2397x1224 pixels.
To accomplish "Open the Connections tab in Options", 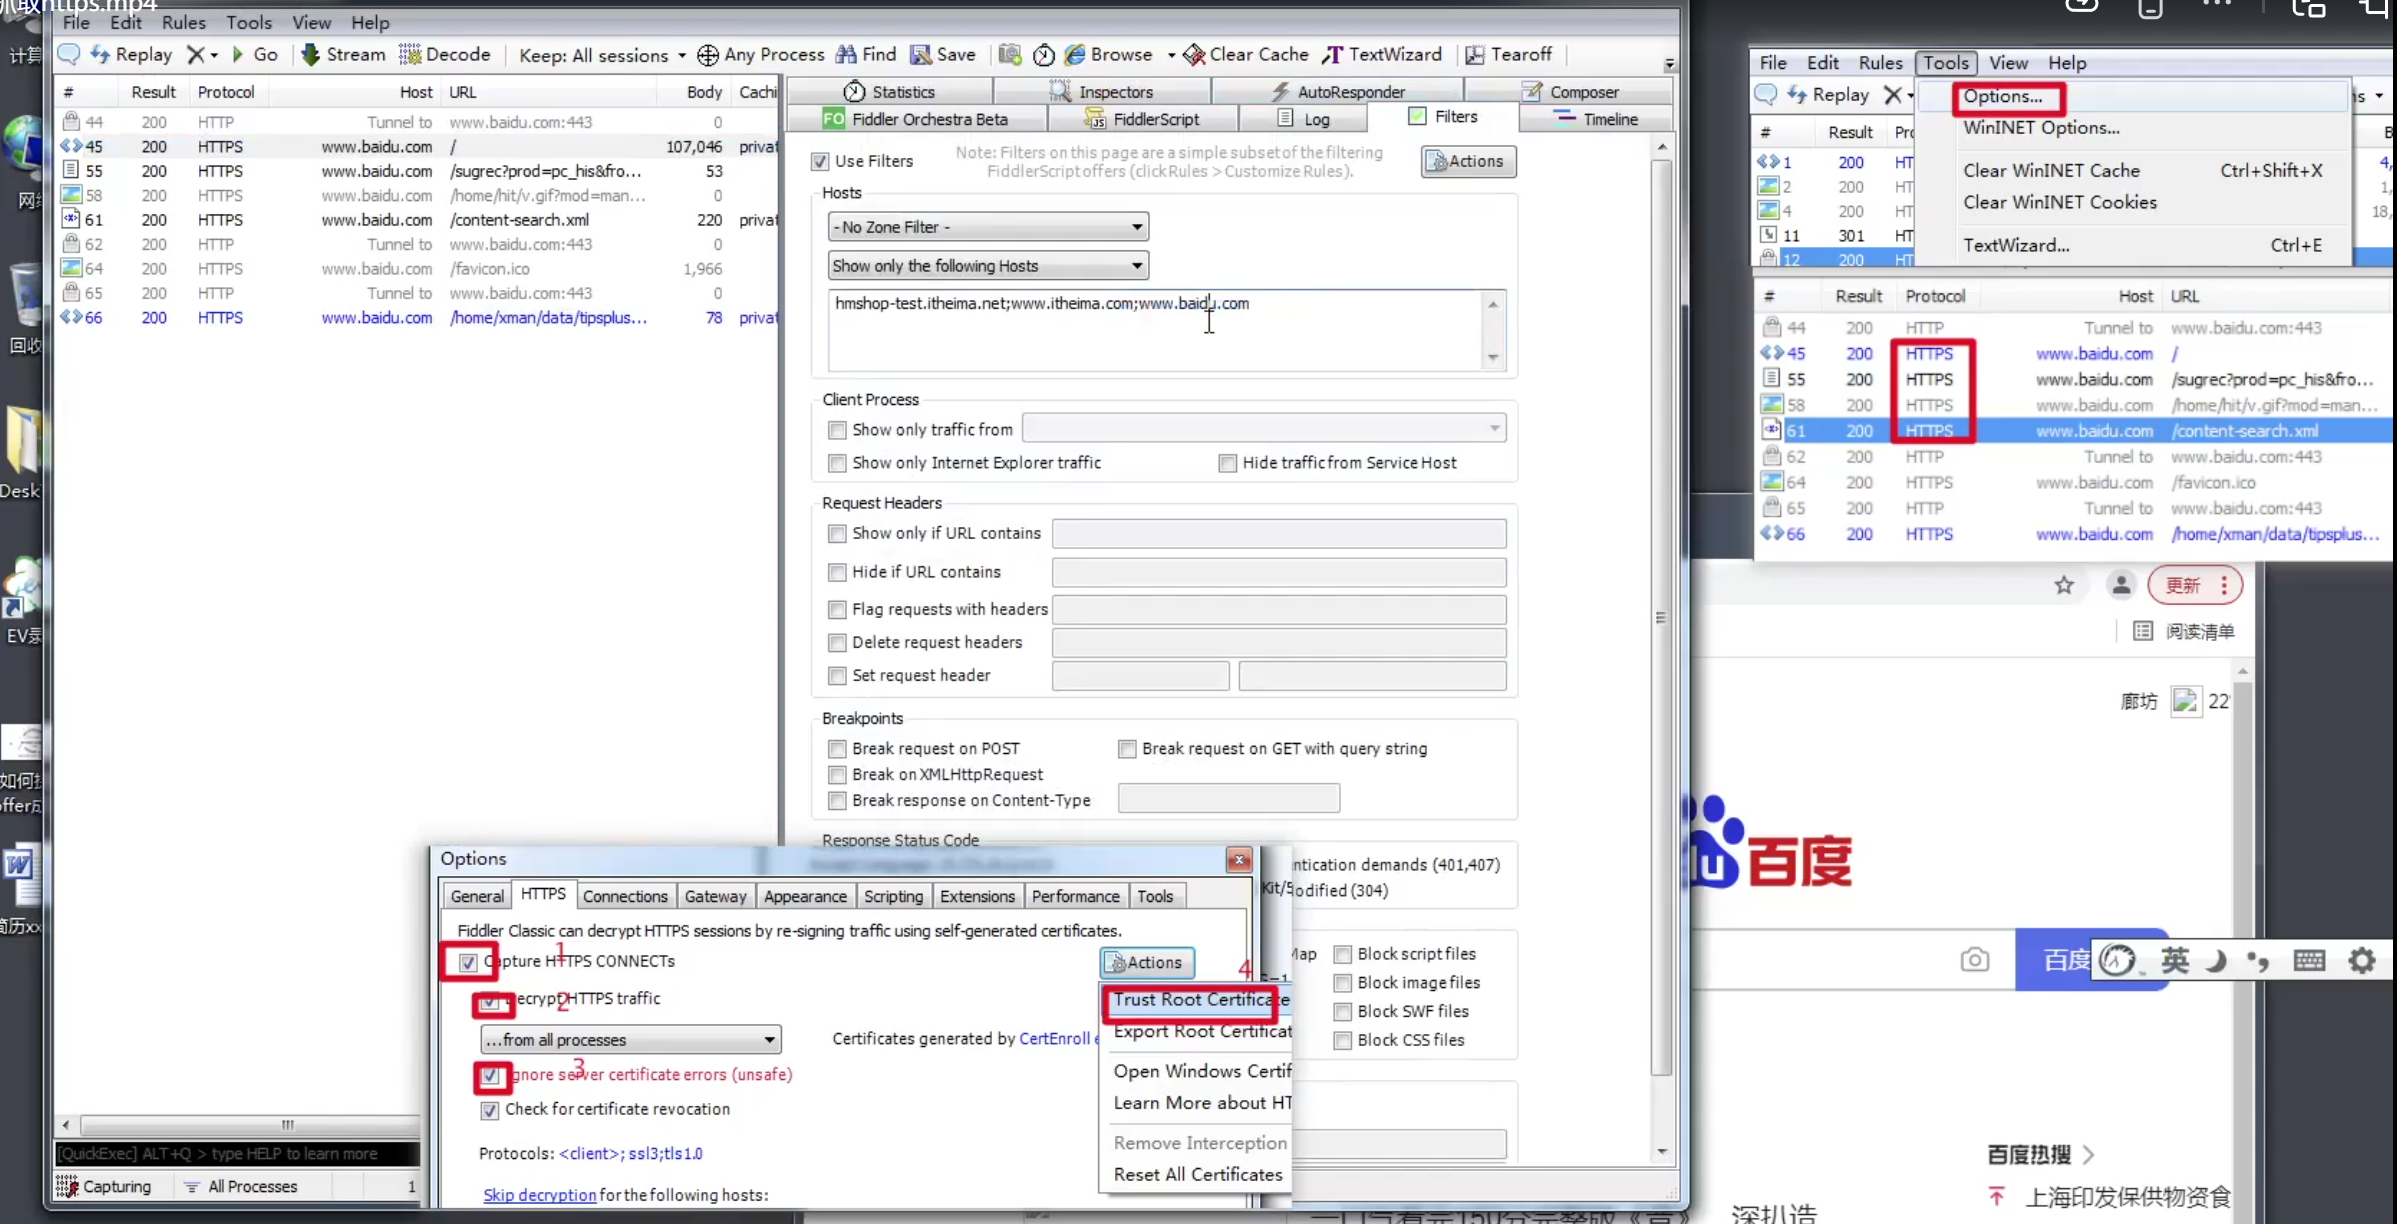I will tap(625, 896).
